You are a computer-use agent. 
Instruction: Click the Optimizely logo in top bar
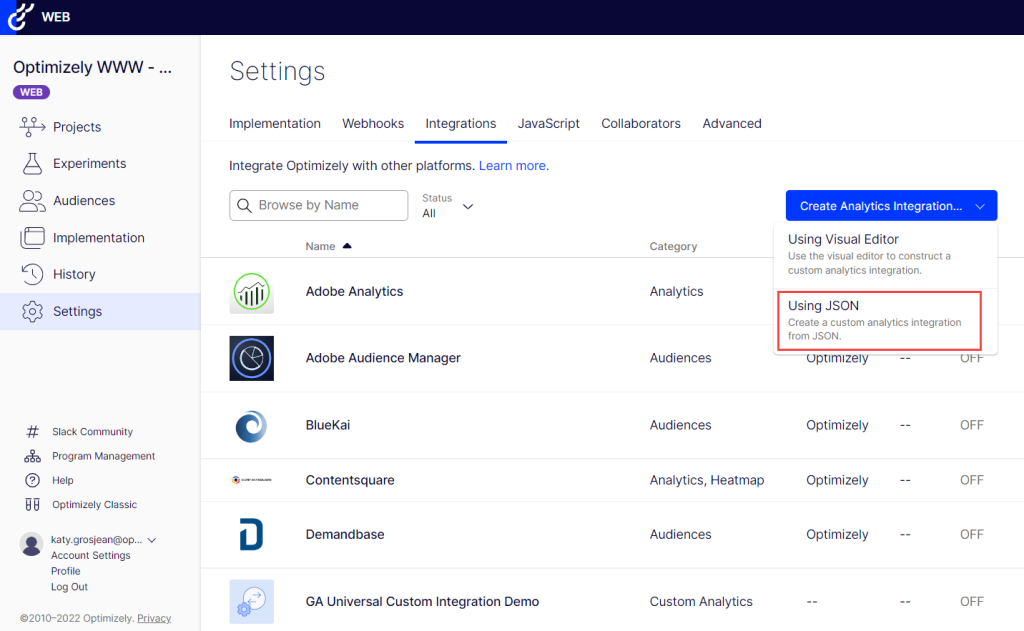[x=21, y=17]
